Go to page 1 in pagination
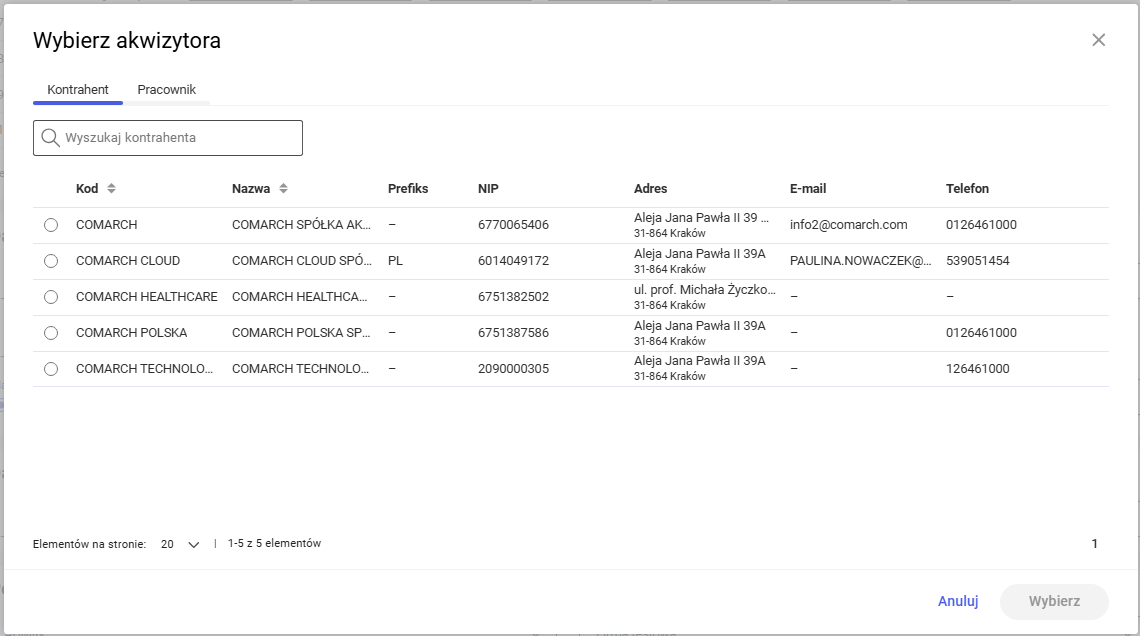Screen dimensions: 1140x636 point(1094,544)
